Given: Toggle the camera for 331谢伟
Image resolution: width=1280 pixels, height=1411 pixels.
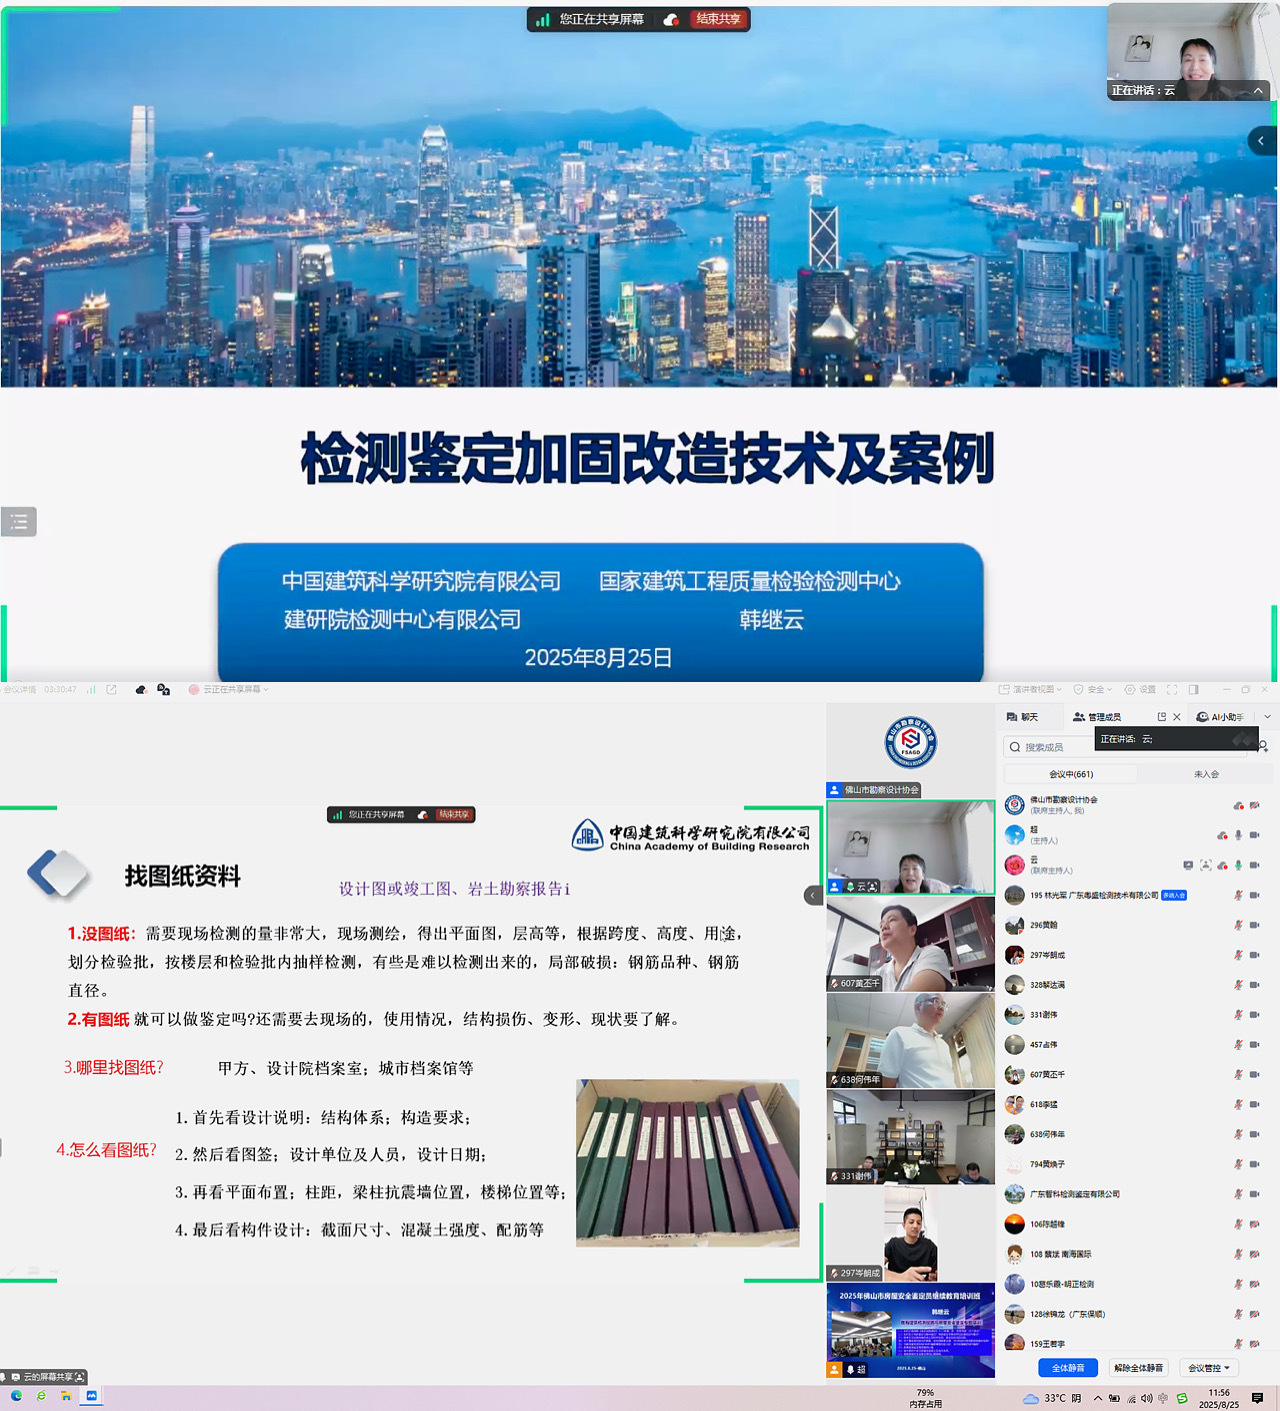Looking at the screenshot, I should pos(1254,1015).
